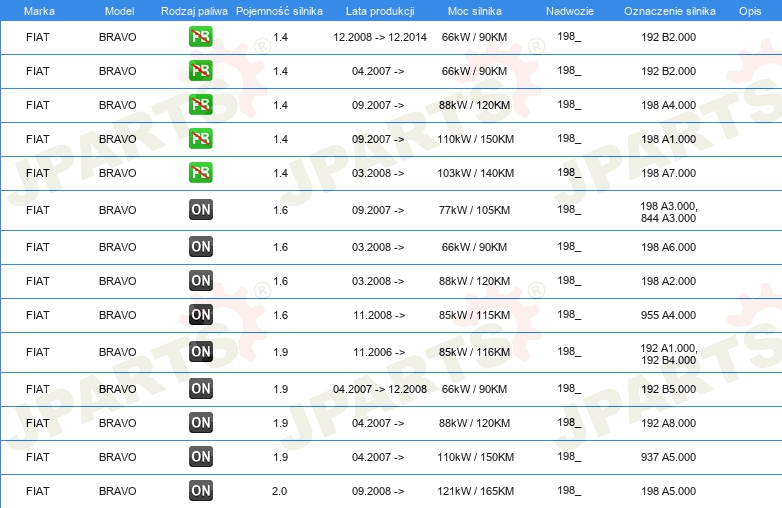Select engine code 198 A2.000
The image size is (782, 508).
[668, 281]
